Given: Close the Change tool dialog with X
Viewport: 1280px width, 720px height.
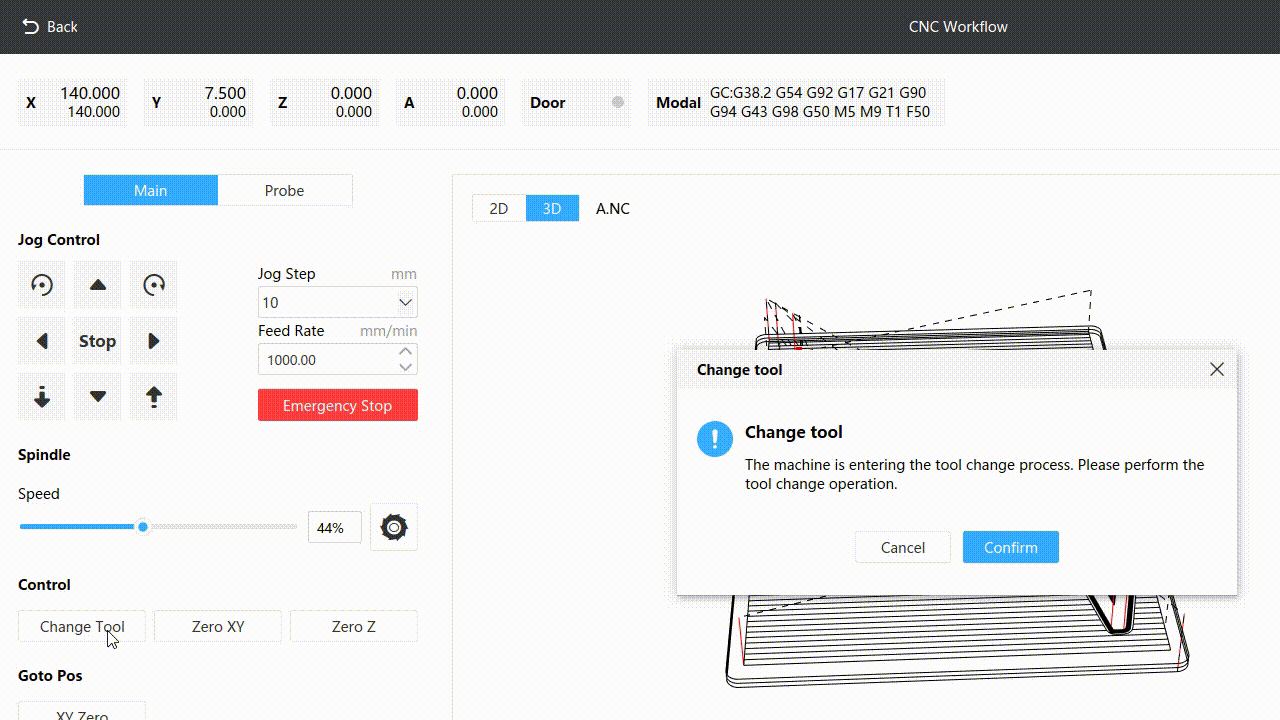Looking at the screenshot, I should 1216,370.
